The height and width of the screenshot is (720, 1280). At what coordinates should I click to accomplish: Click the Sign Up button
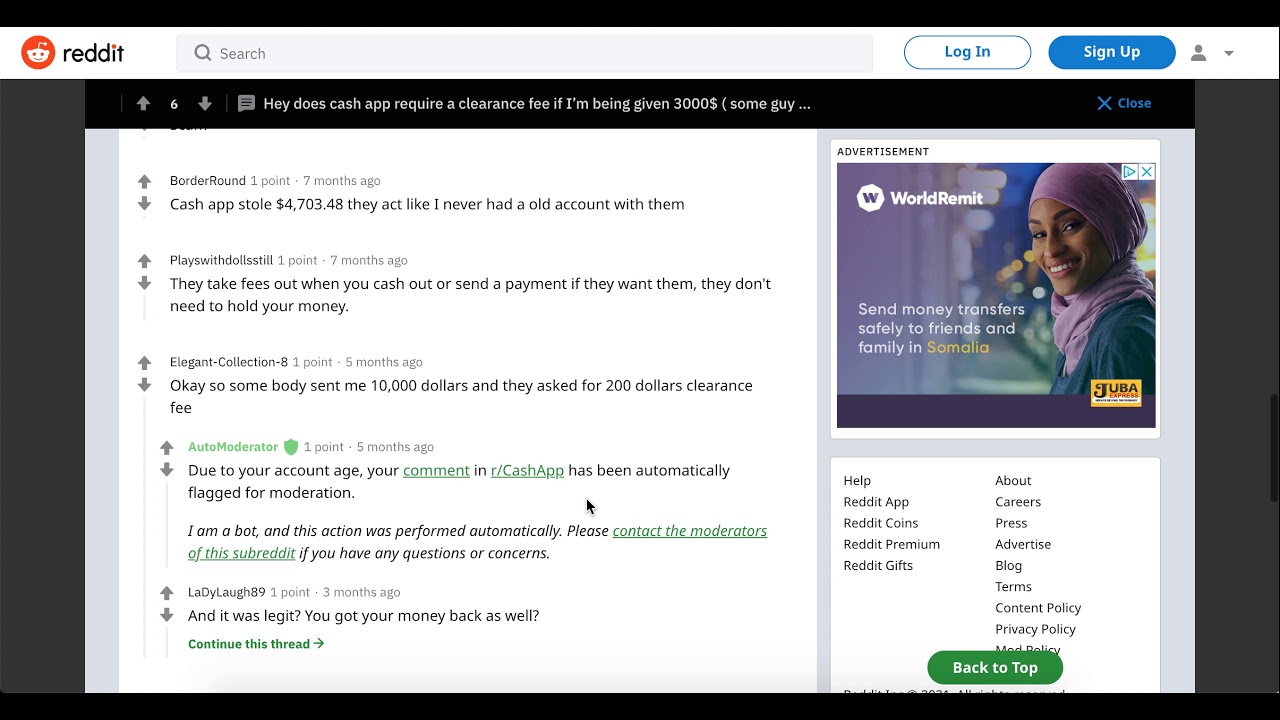click(x=1111, y=52)
